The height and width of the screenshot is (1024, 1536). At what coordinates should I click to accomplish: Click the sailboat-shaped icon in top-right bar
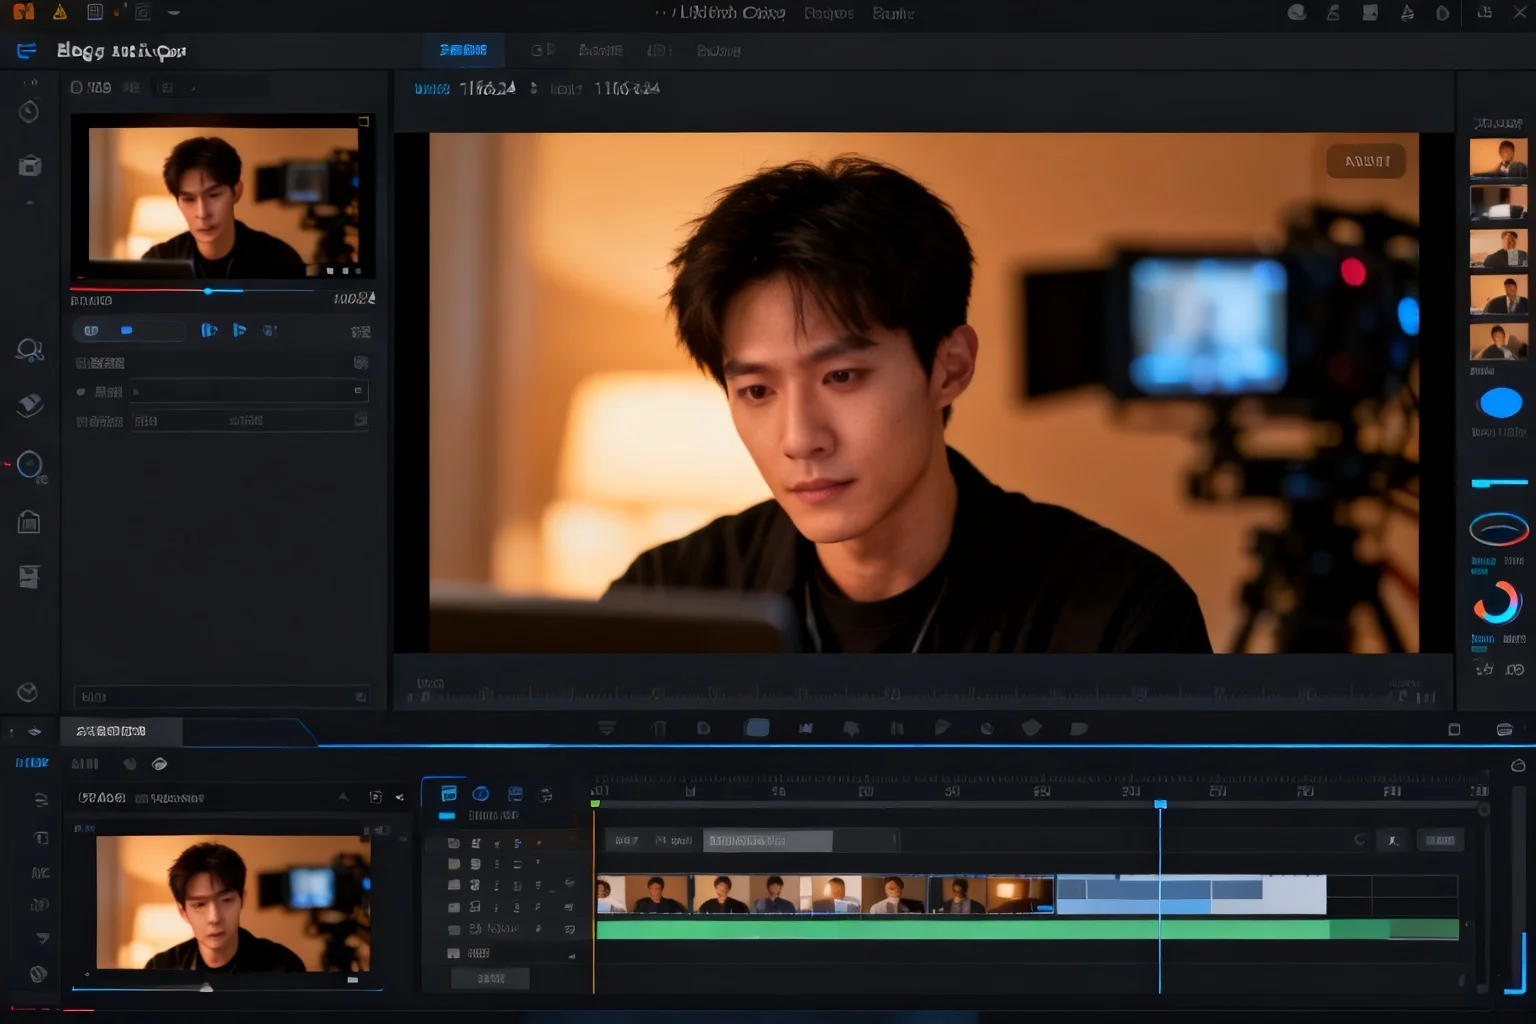[1407, 13]
